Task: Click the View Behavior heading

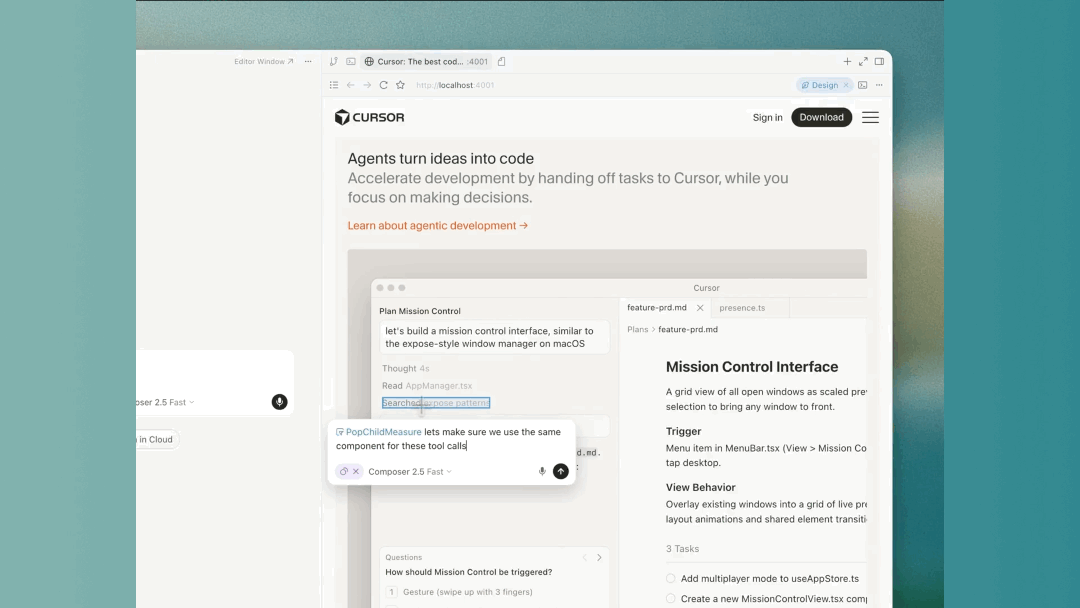Action: 700,487
